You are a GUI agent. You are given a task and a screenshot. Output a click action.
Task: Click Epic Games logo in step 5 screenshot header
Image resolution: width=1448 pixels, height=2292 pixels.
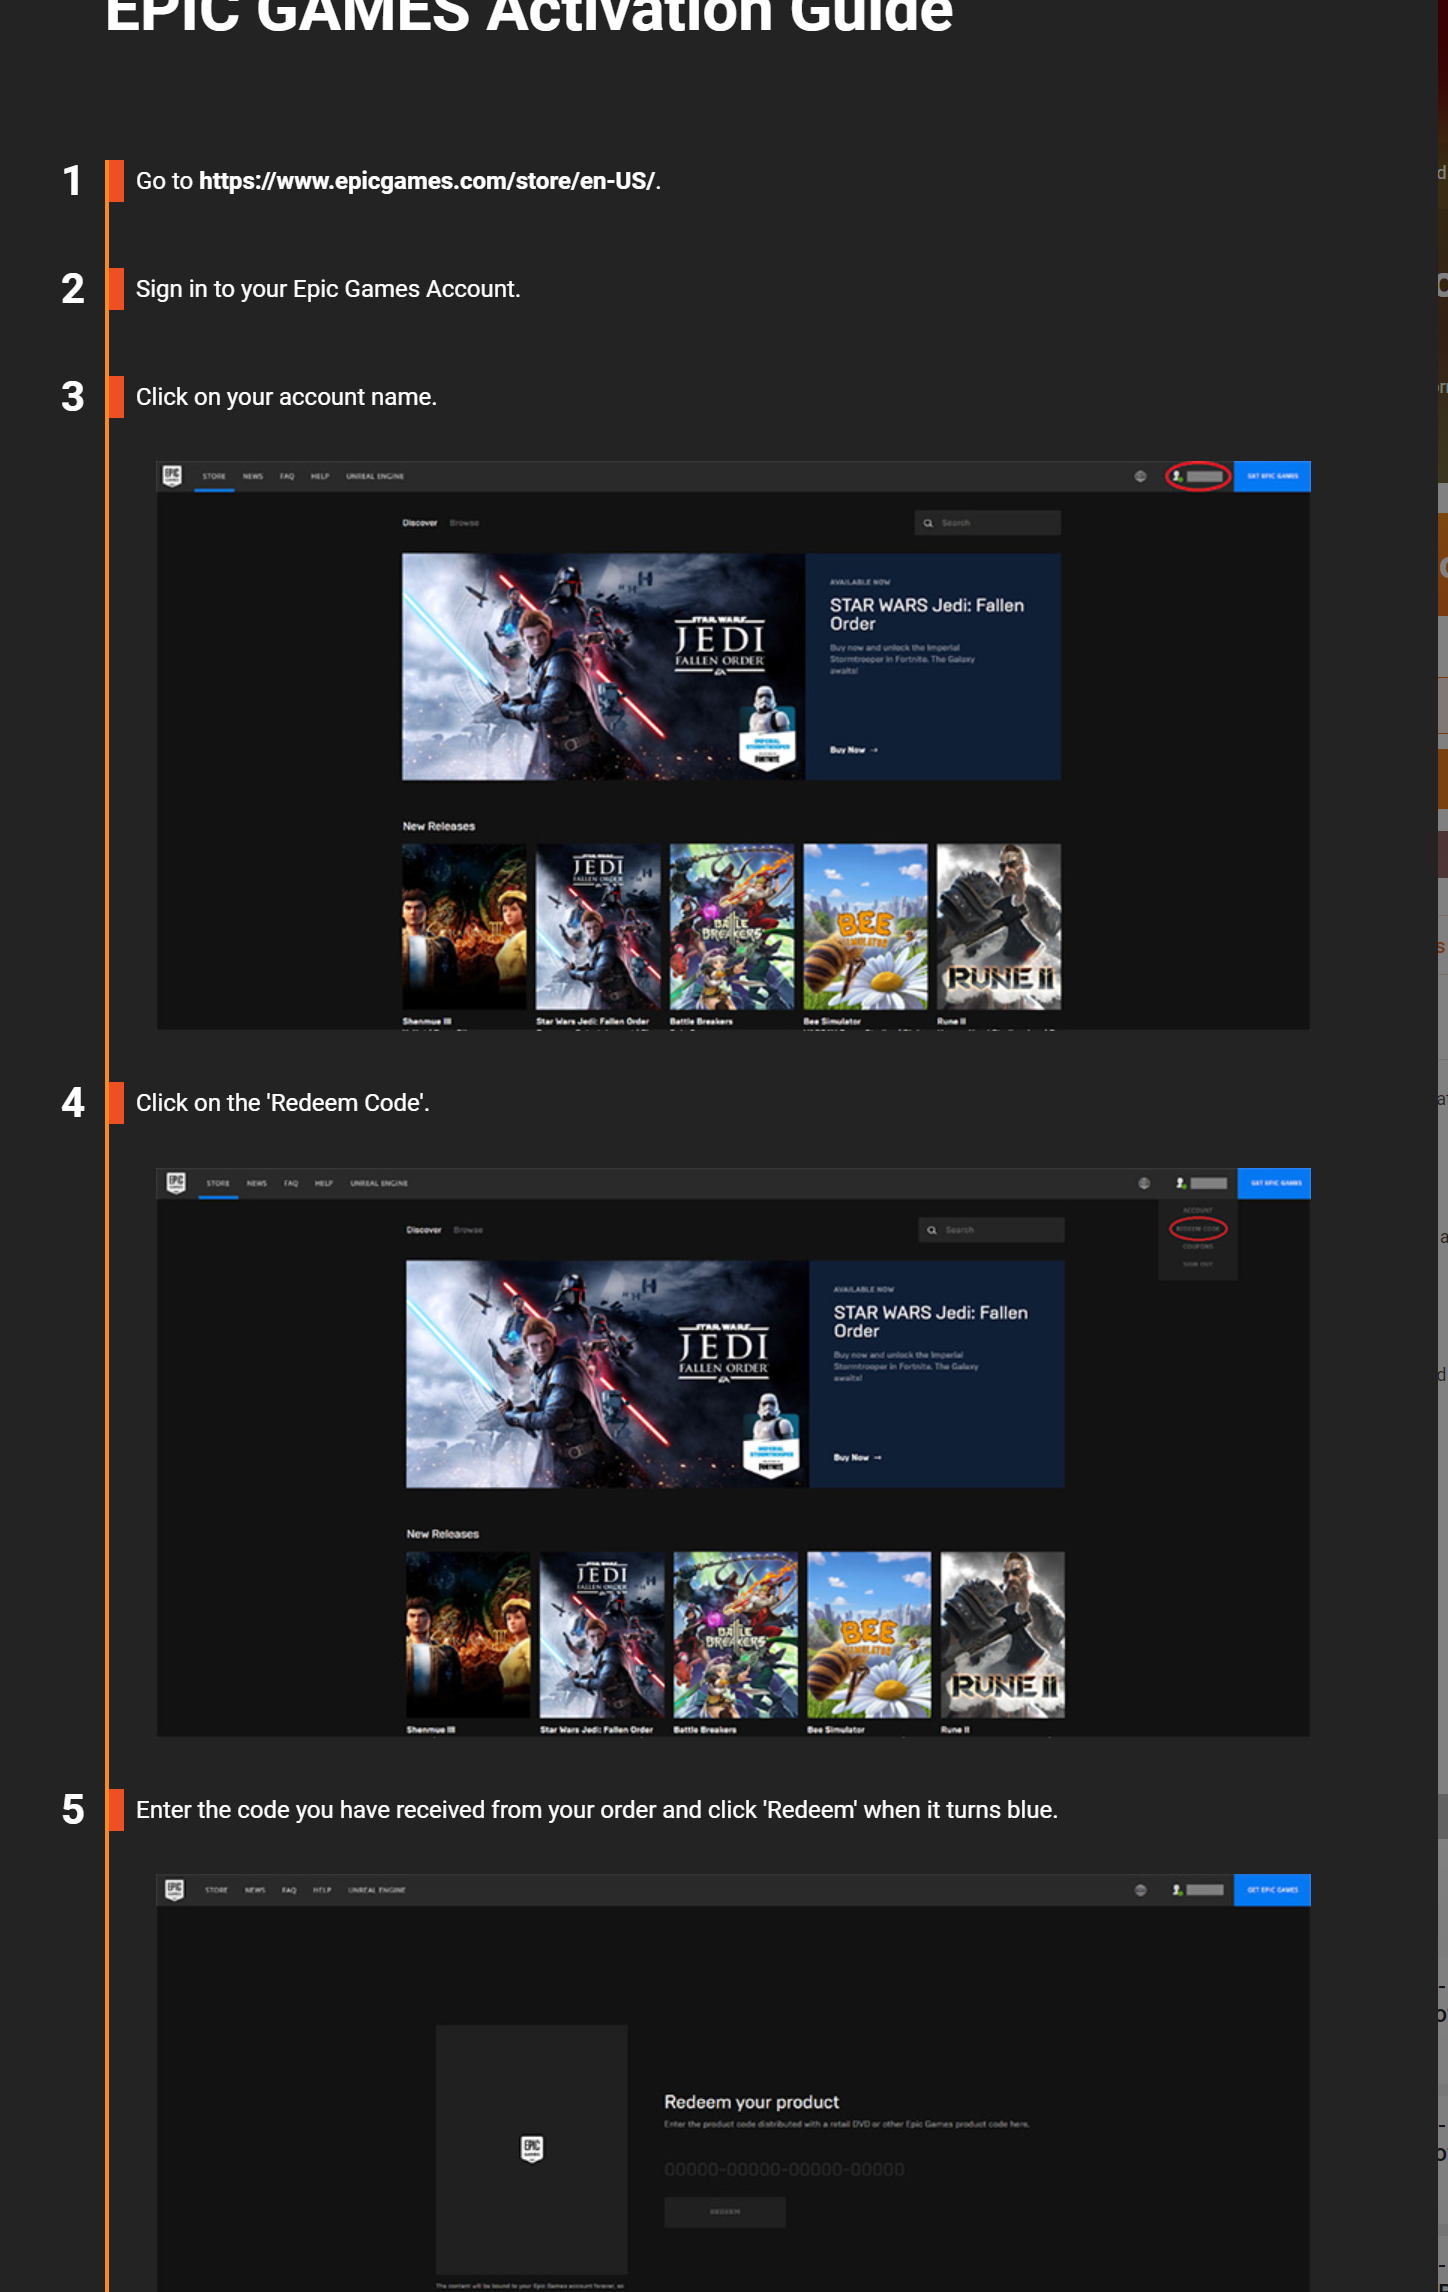point(174,1890)
